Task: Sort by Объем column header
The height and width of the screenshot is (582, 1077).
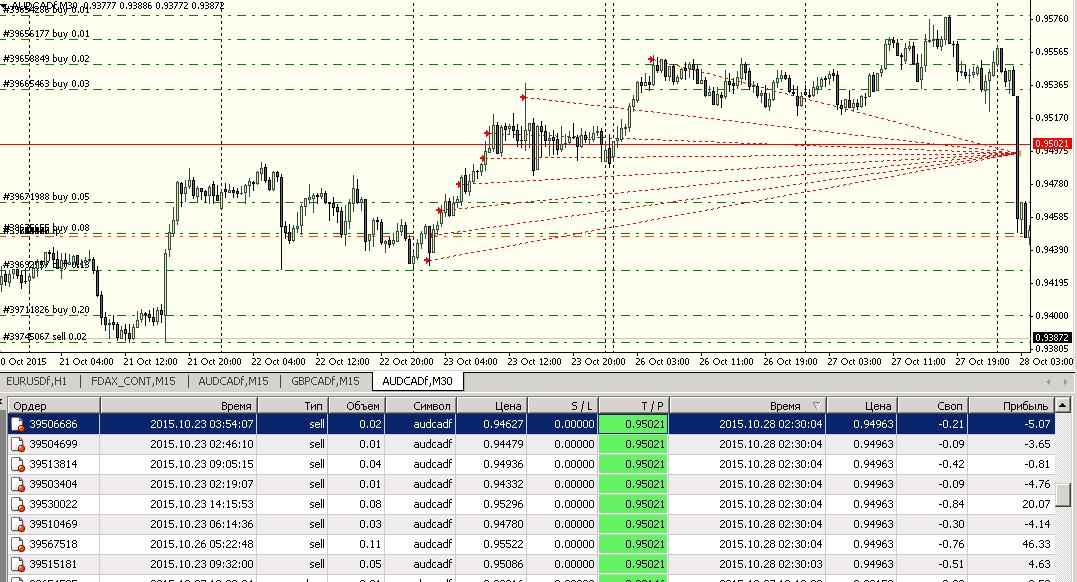Action: point(356,405)
